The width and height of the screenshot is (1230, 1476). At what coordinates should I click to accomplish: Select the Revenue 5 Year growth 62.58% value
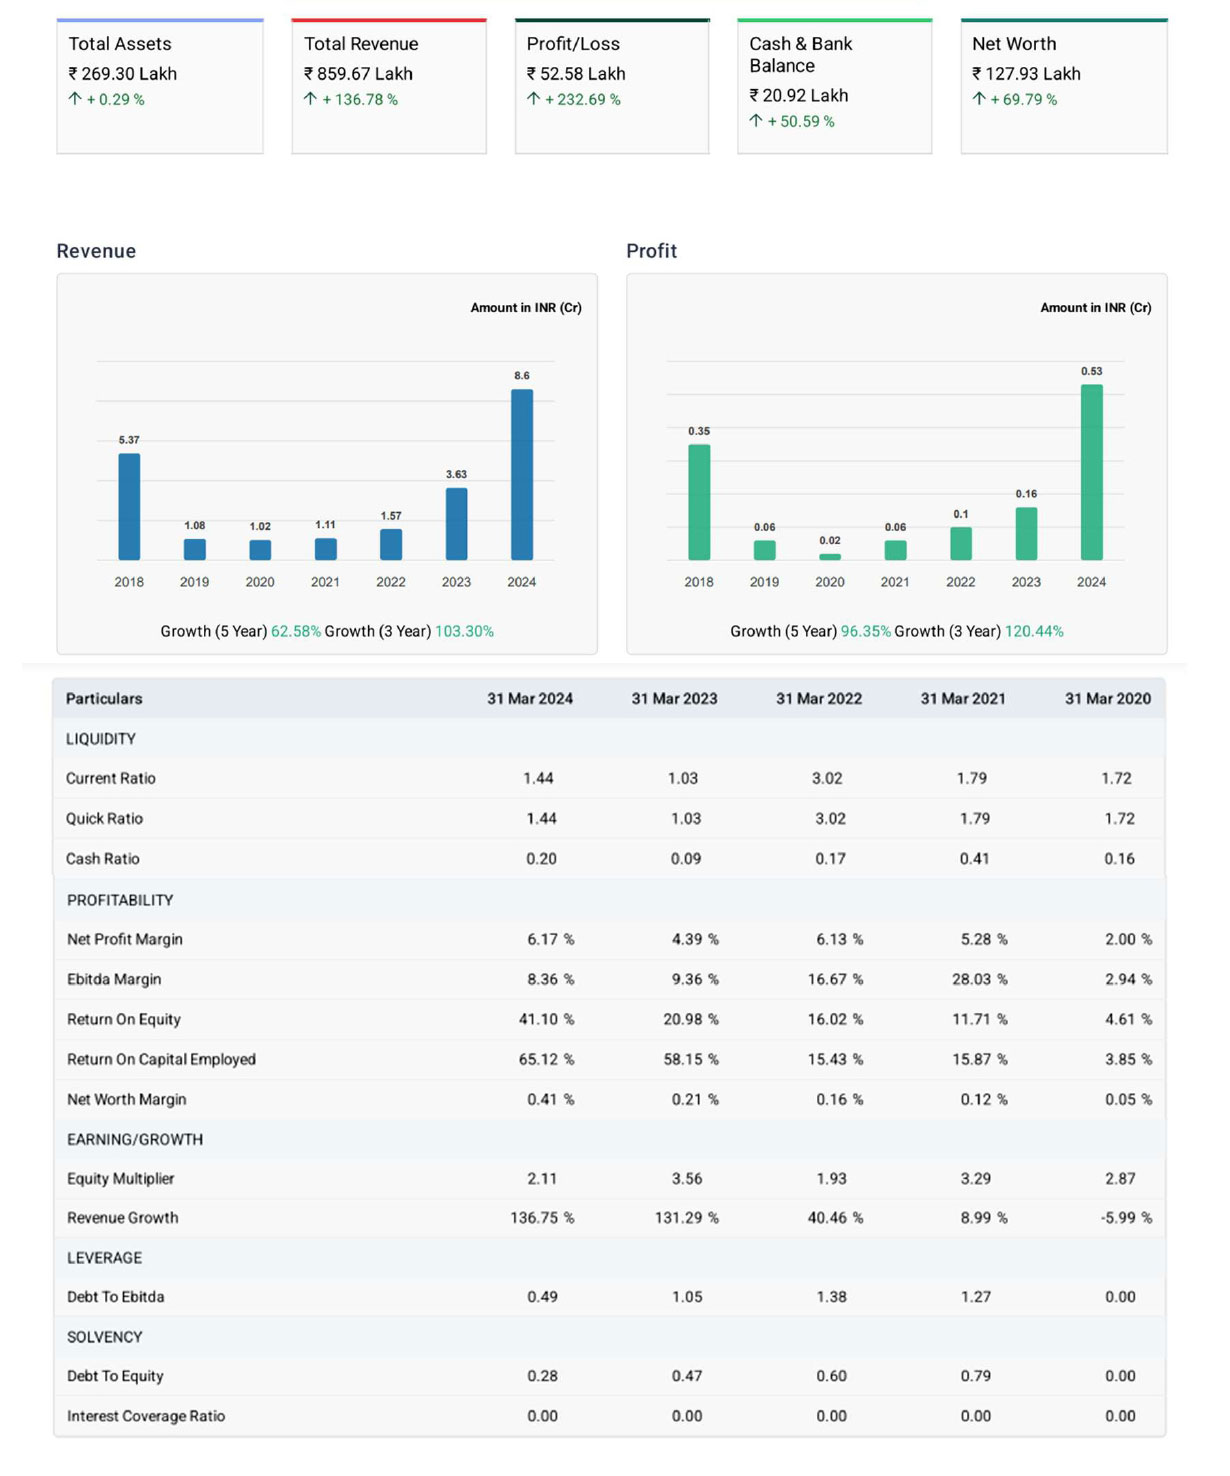[x=296, y=632]
